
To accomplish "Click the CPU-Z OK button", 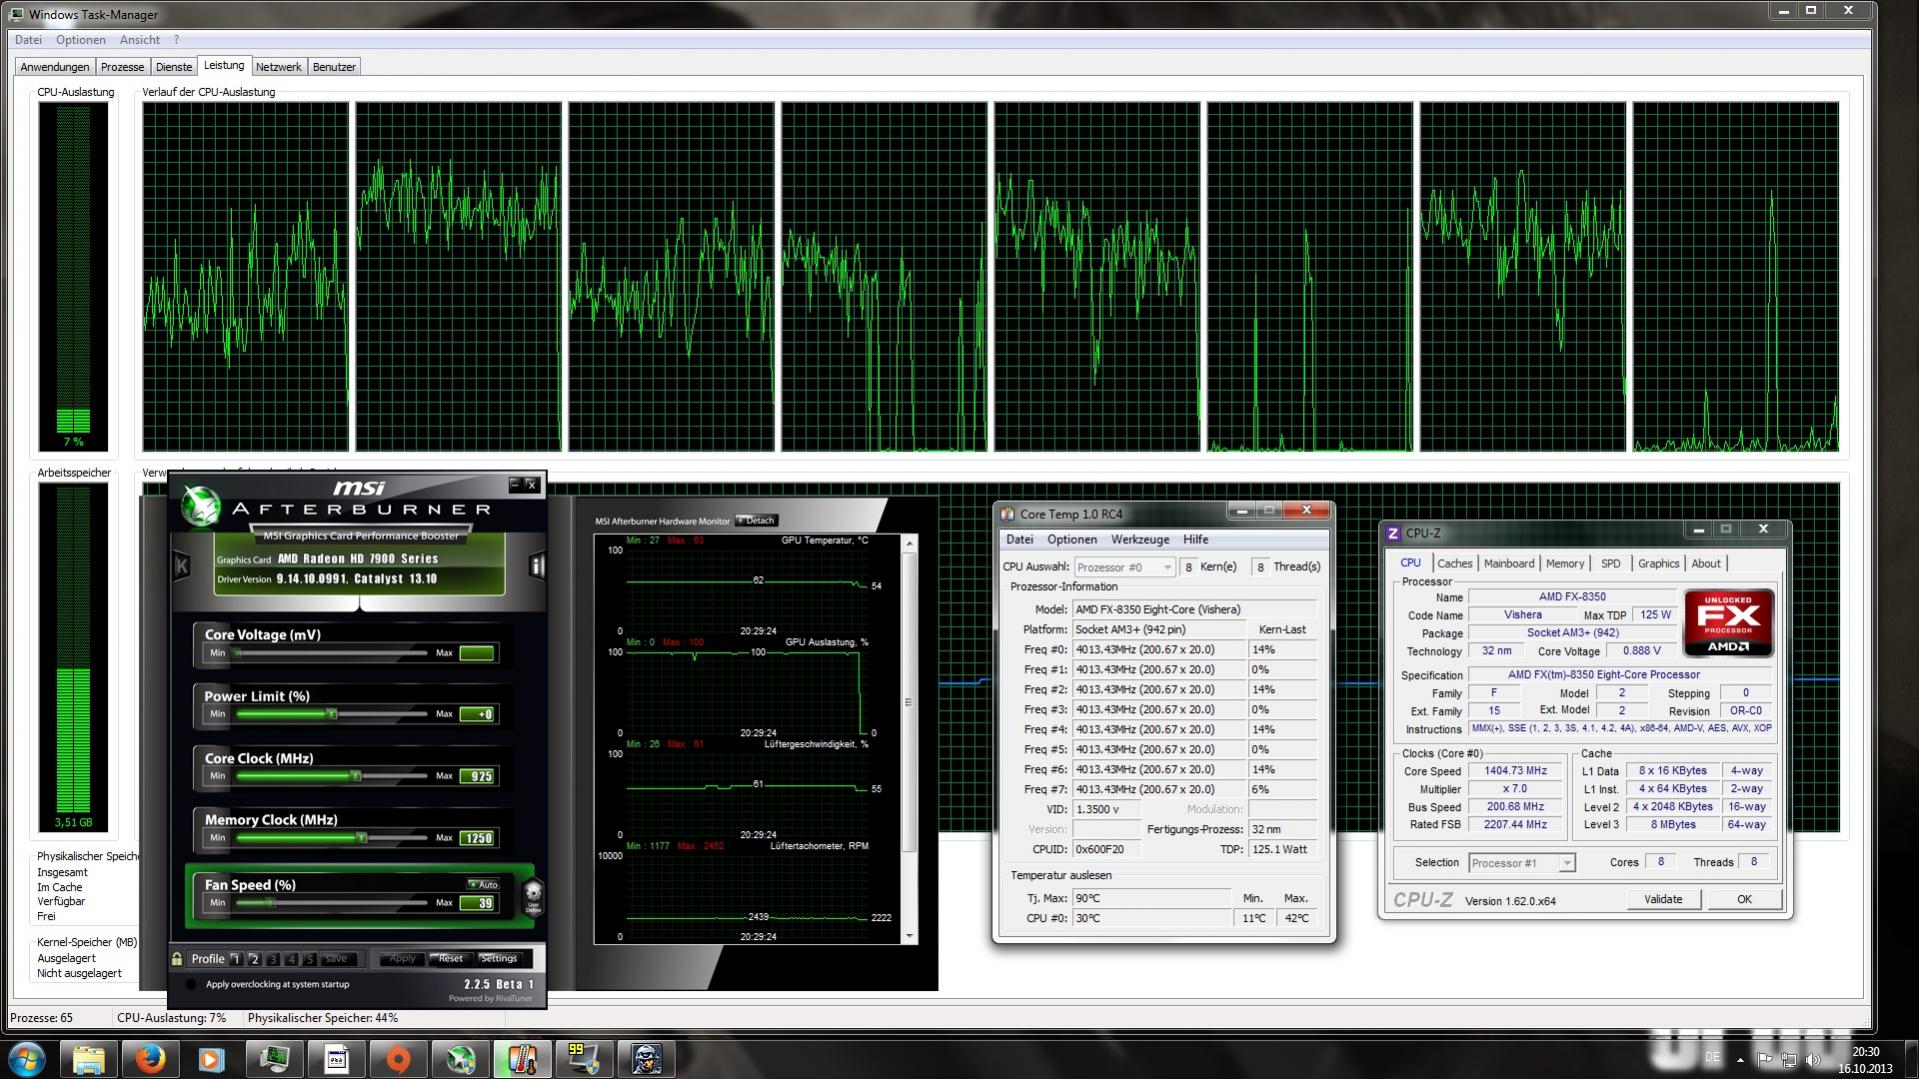I will pos(1743,899).
